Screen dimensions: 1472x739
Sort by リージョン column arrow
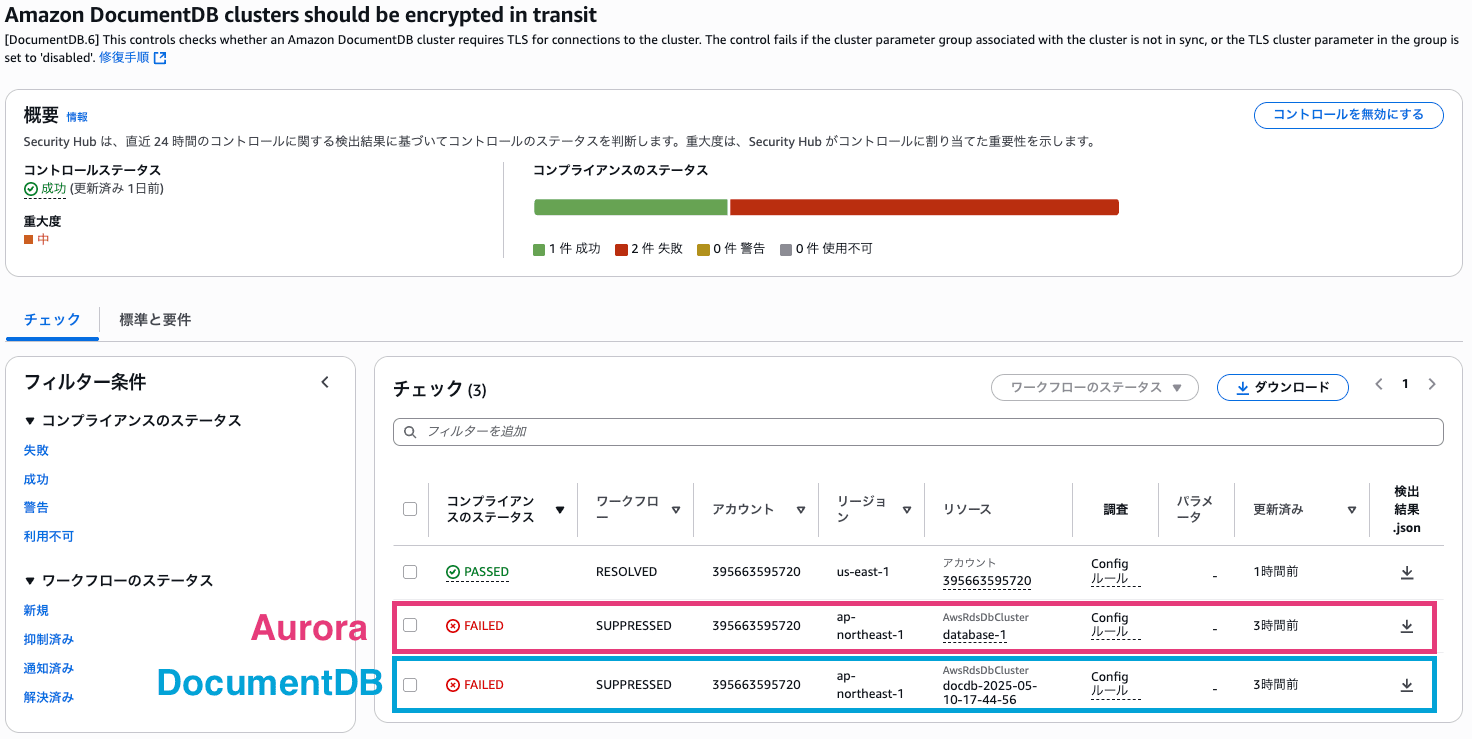[x=907, y=510]
